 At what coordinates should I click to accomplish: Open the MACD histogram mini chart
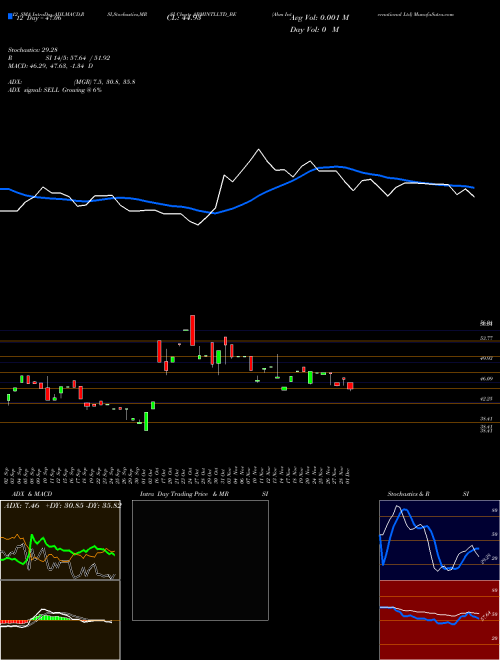60,620
